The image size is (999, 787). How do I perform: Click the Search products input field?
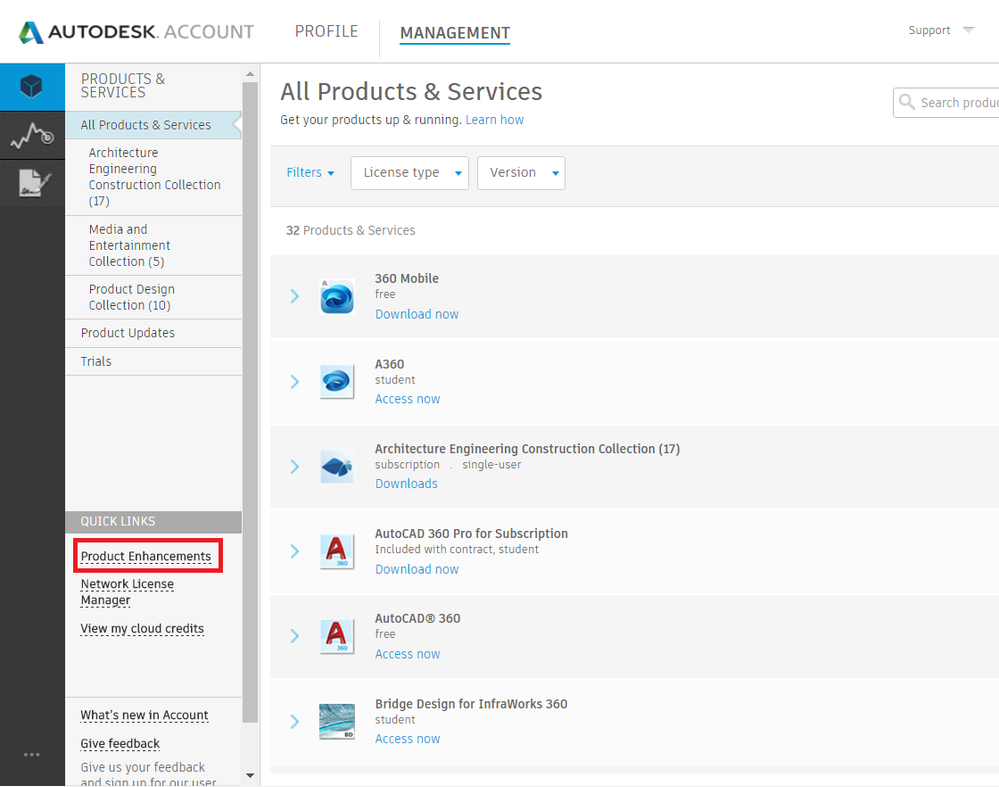(x=946, y=103)
